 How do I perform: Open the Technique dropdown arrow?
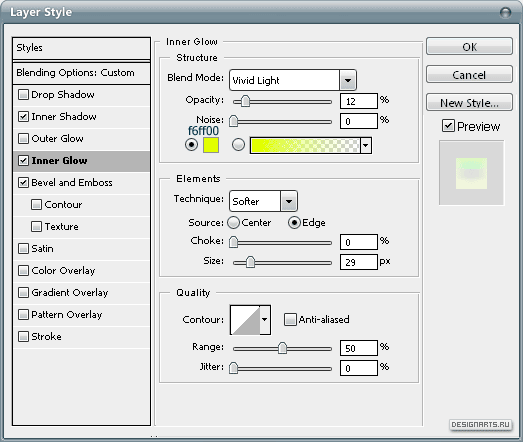click(x=289, y=201)
